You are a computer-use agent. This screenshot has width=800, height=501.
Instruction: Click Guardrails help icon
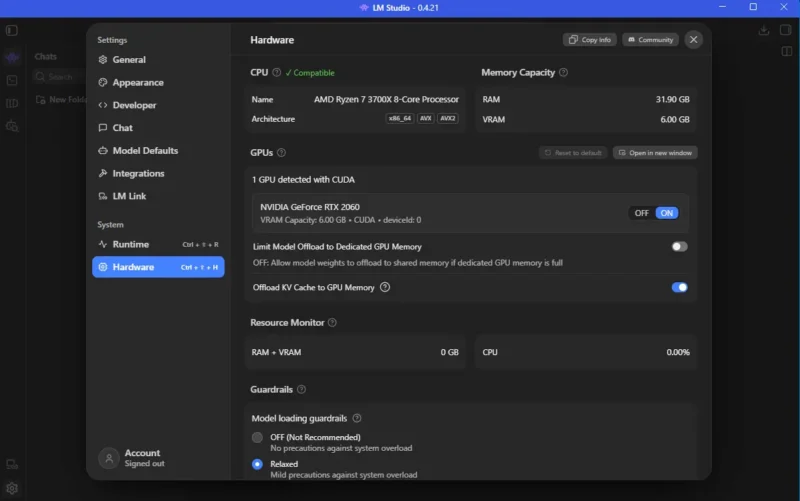[x=302, y=389]
